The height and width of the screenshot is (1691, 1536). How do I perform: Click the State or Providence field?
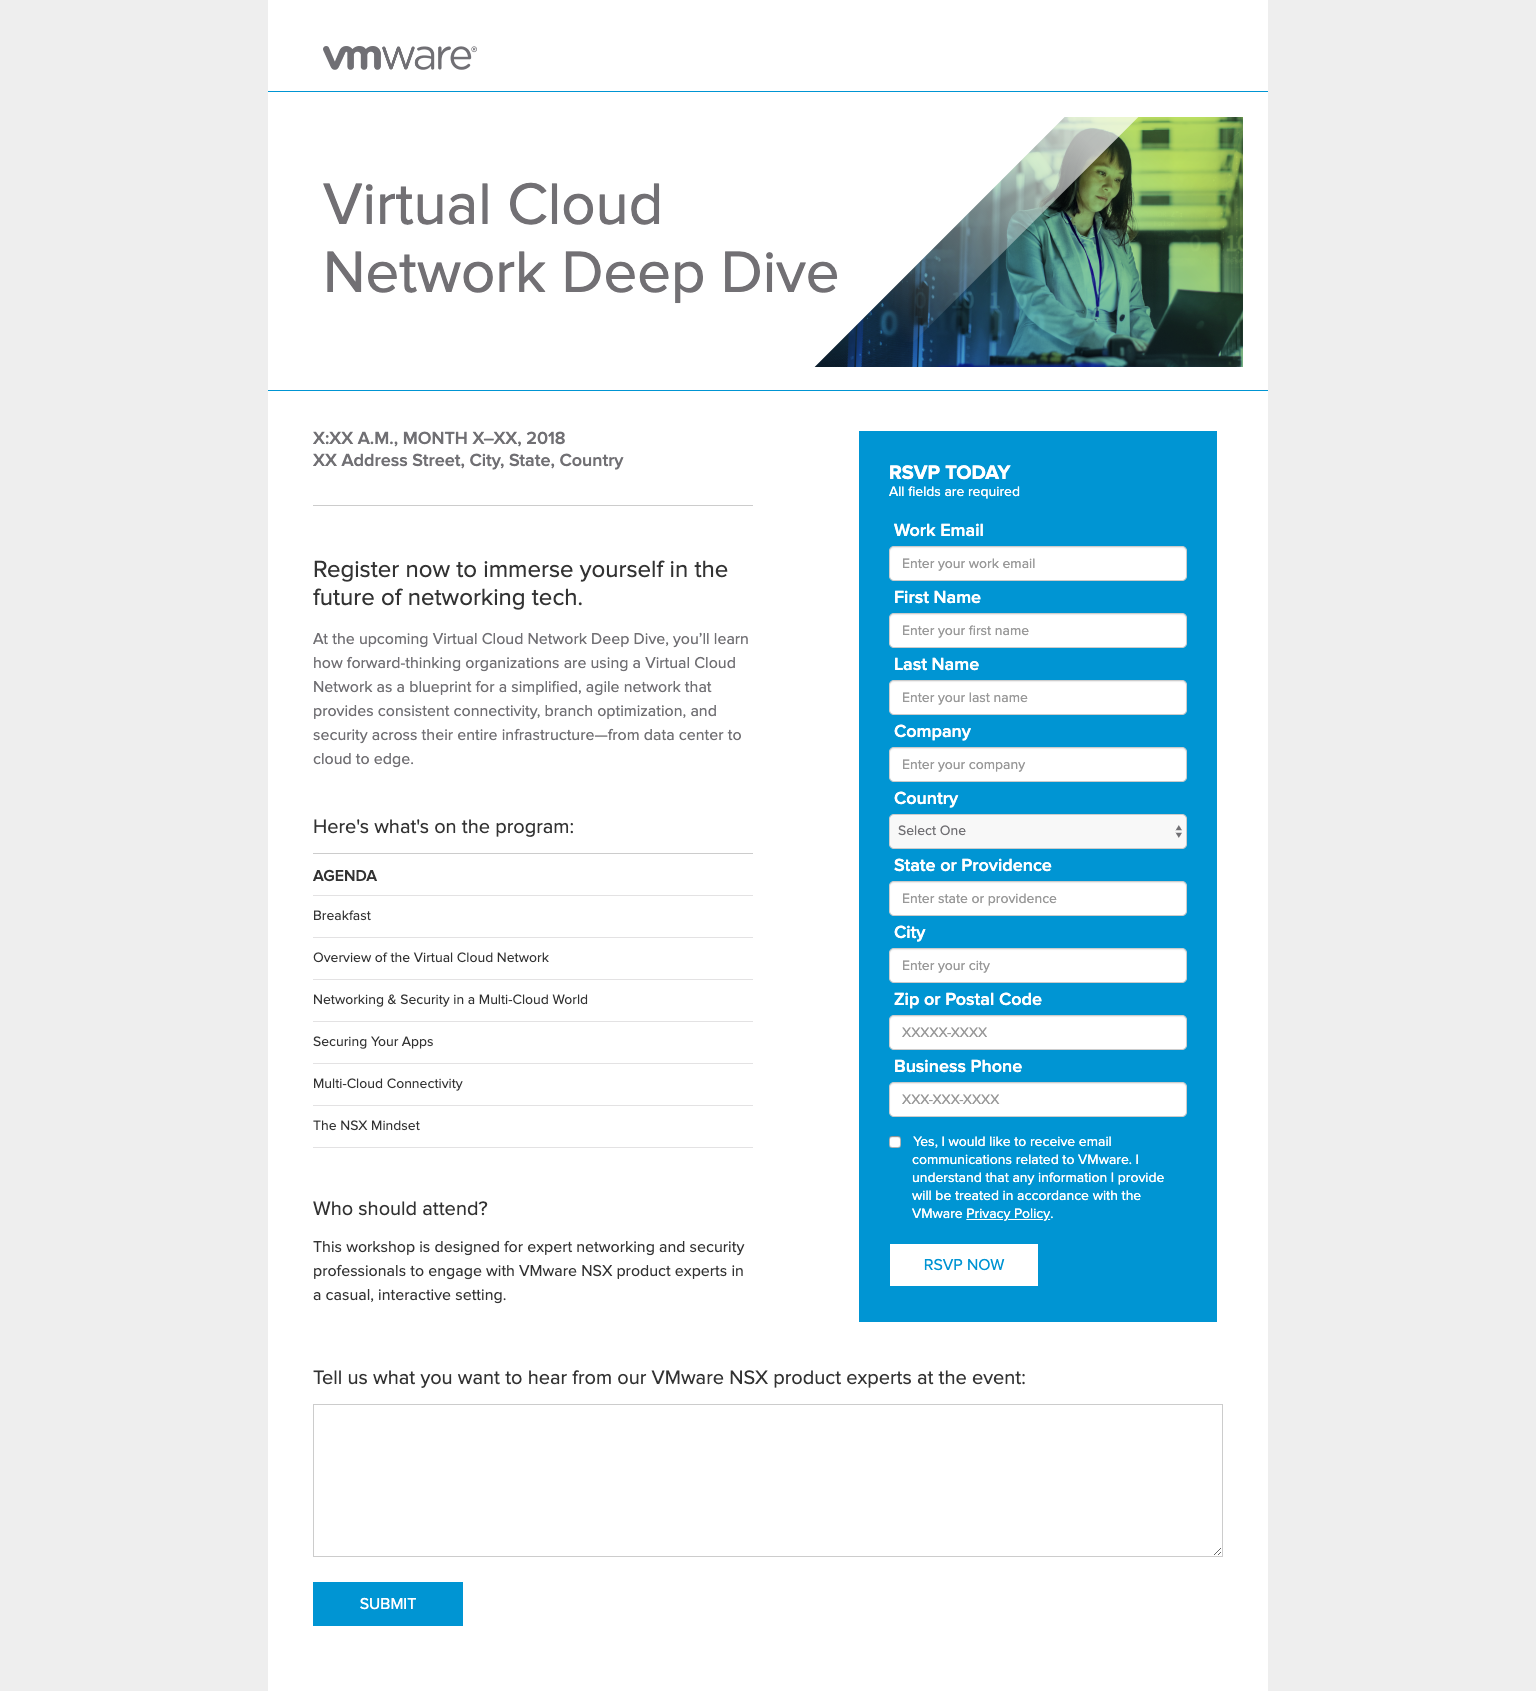1037,898
